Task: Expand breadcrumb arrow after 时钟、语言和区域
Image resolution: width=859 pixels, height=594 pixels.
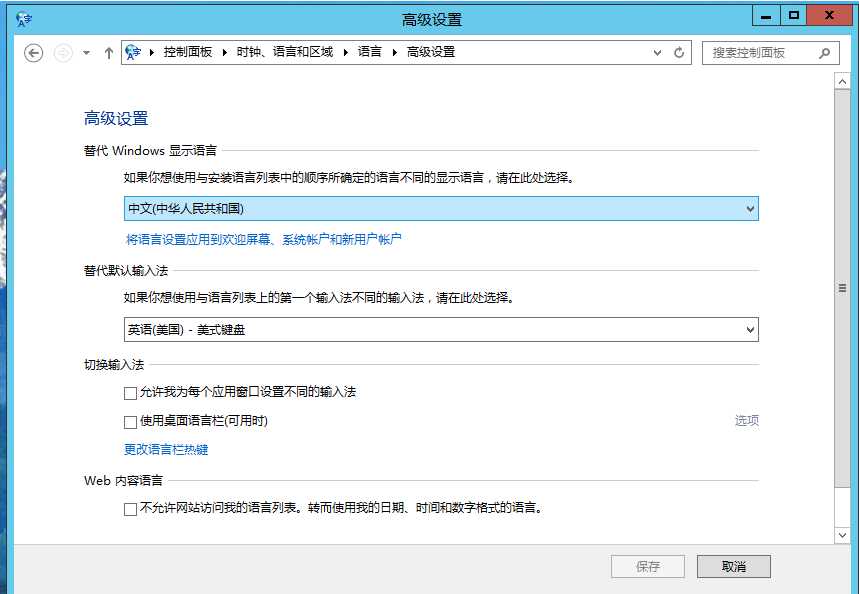Action: pos(346,53)
